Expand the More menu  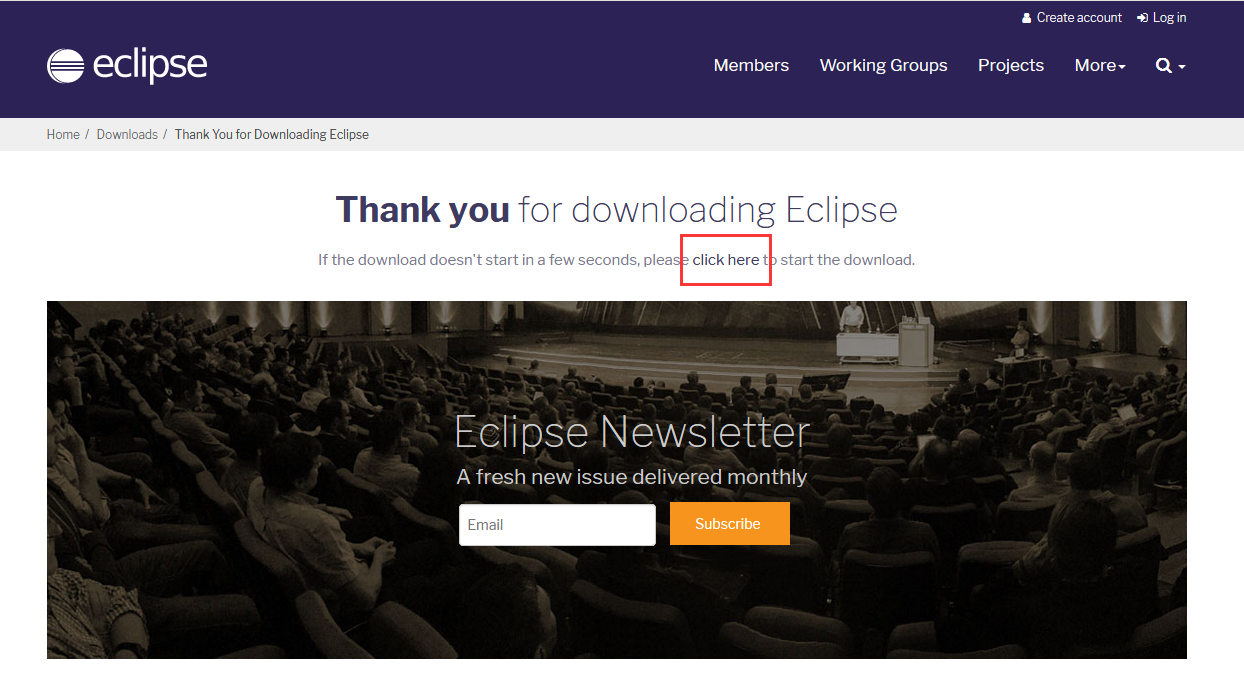[1100, 66]
